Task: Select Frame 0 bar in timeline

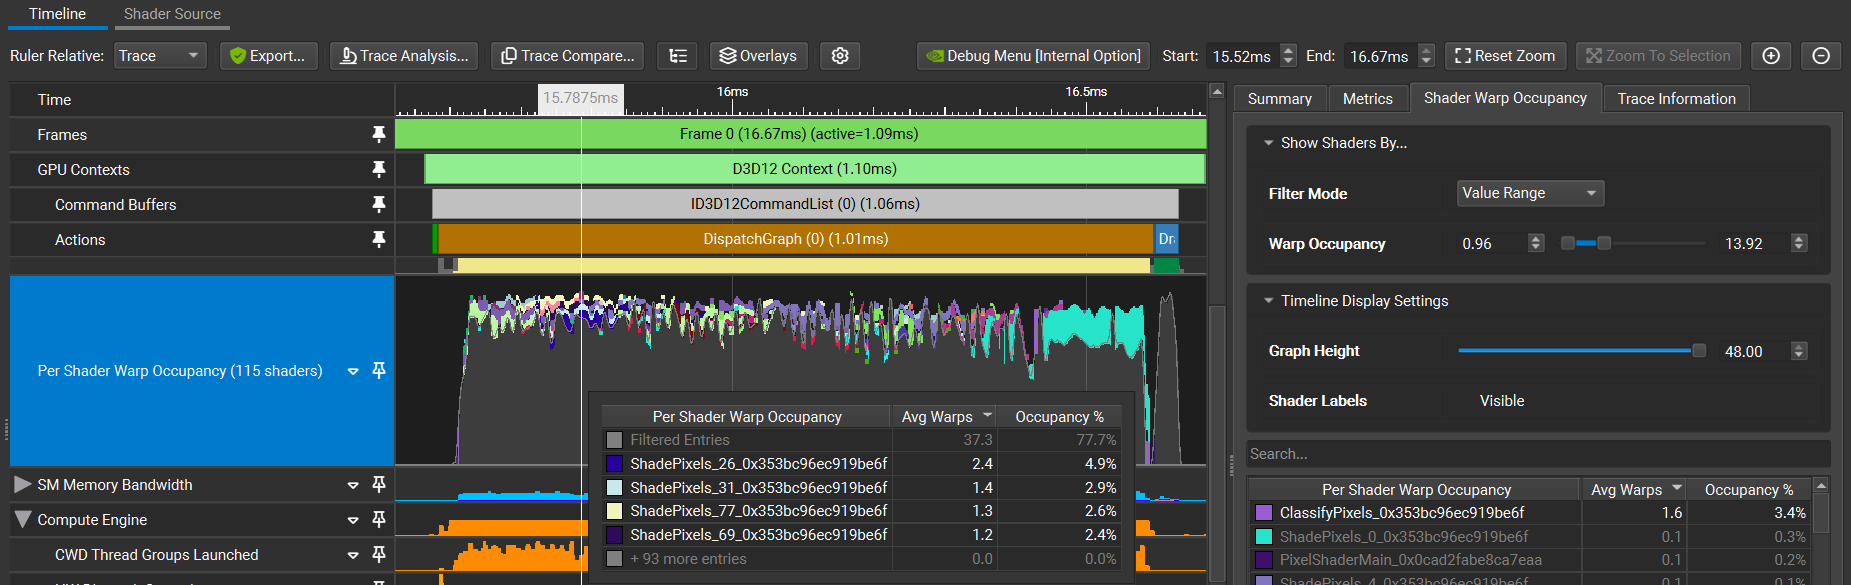Action: pyautogui.click(x=800, y=134)
